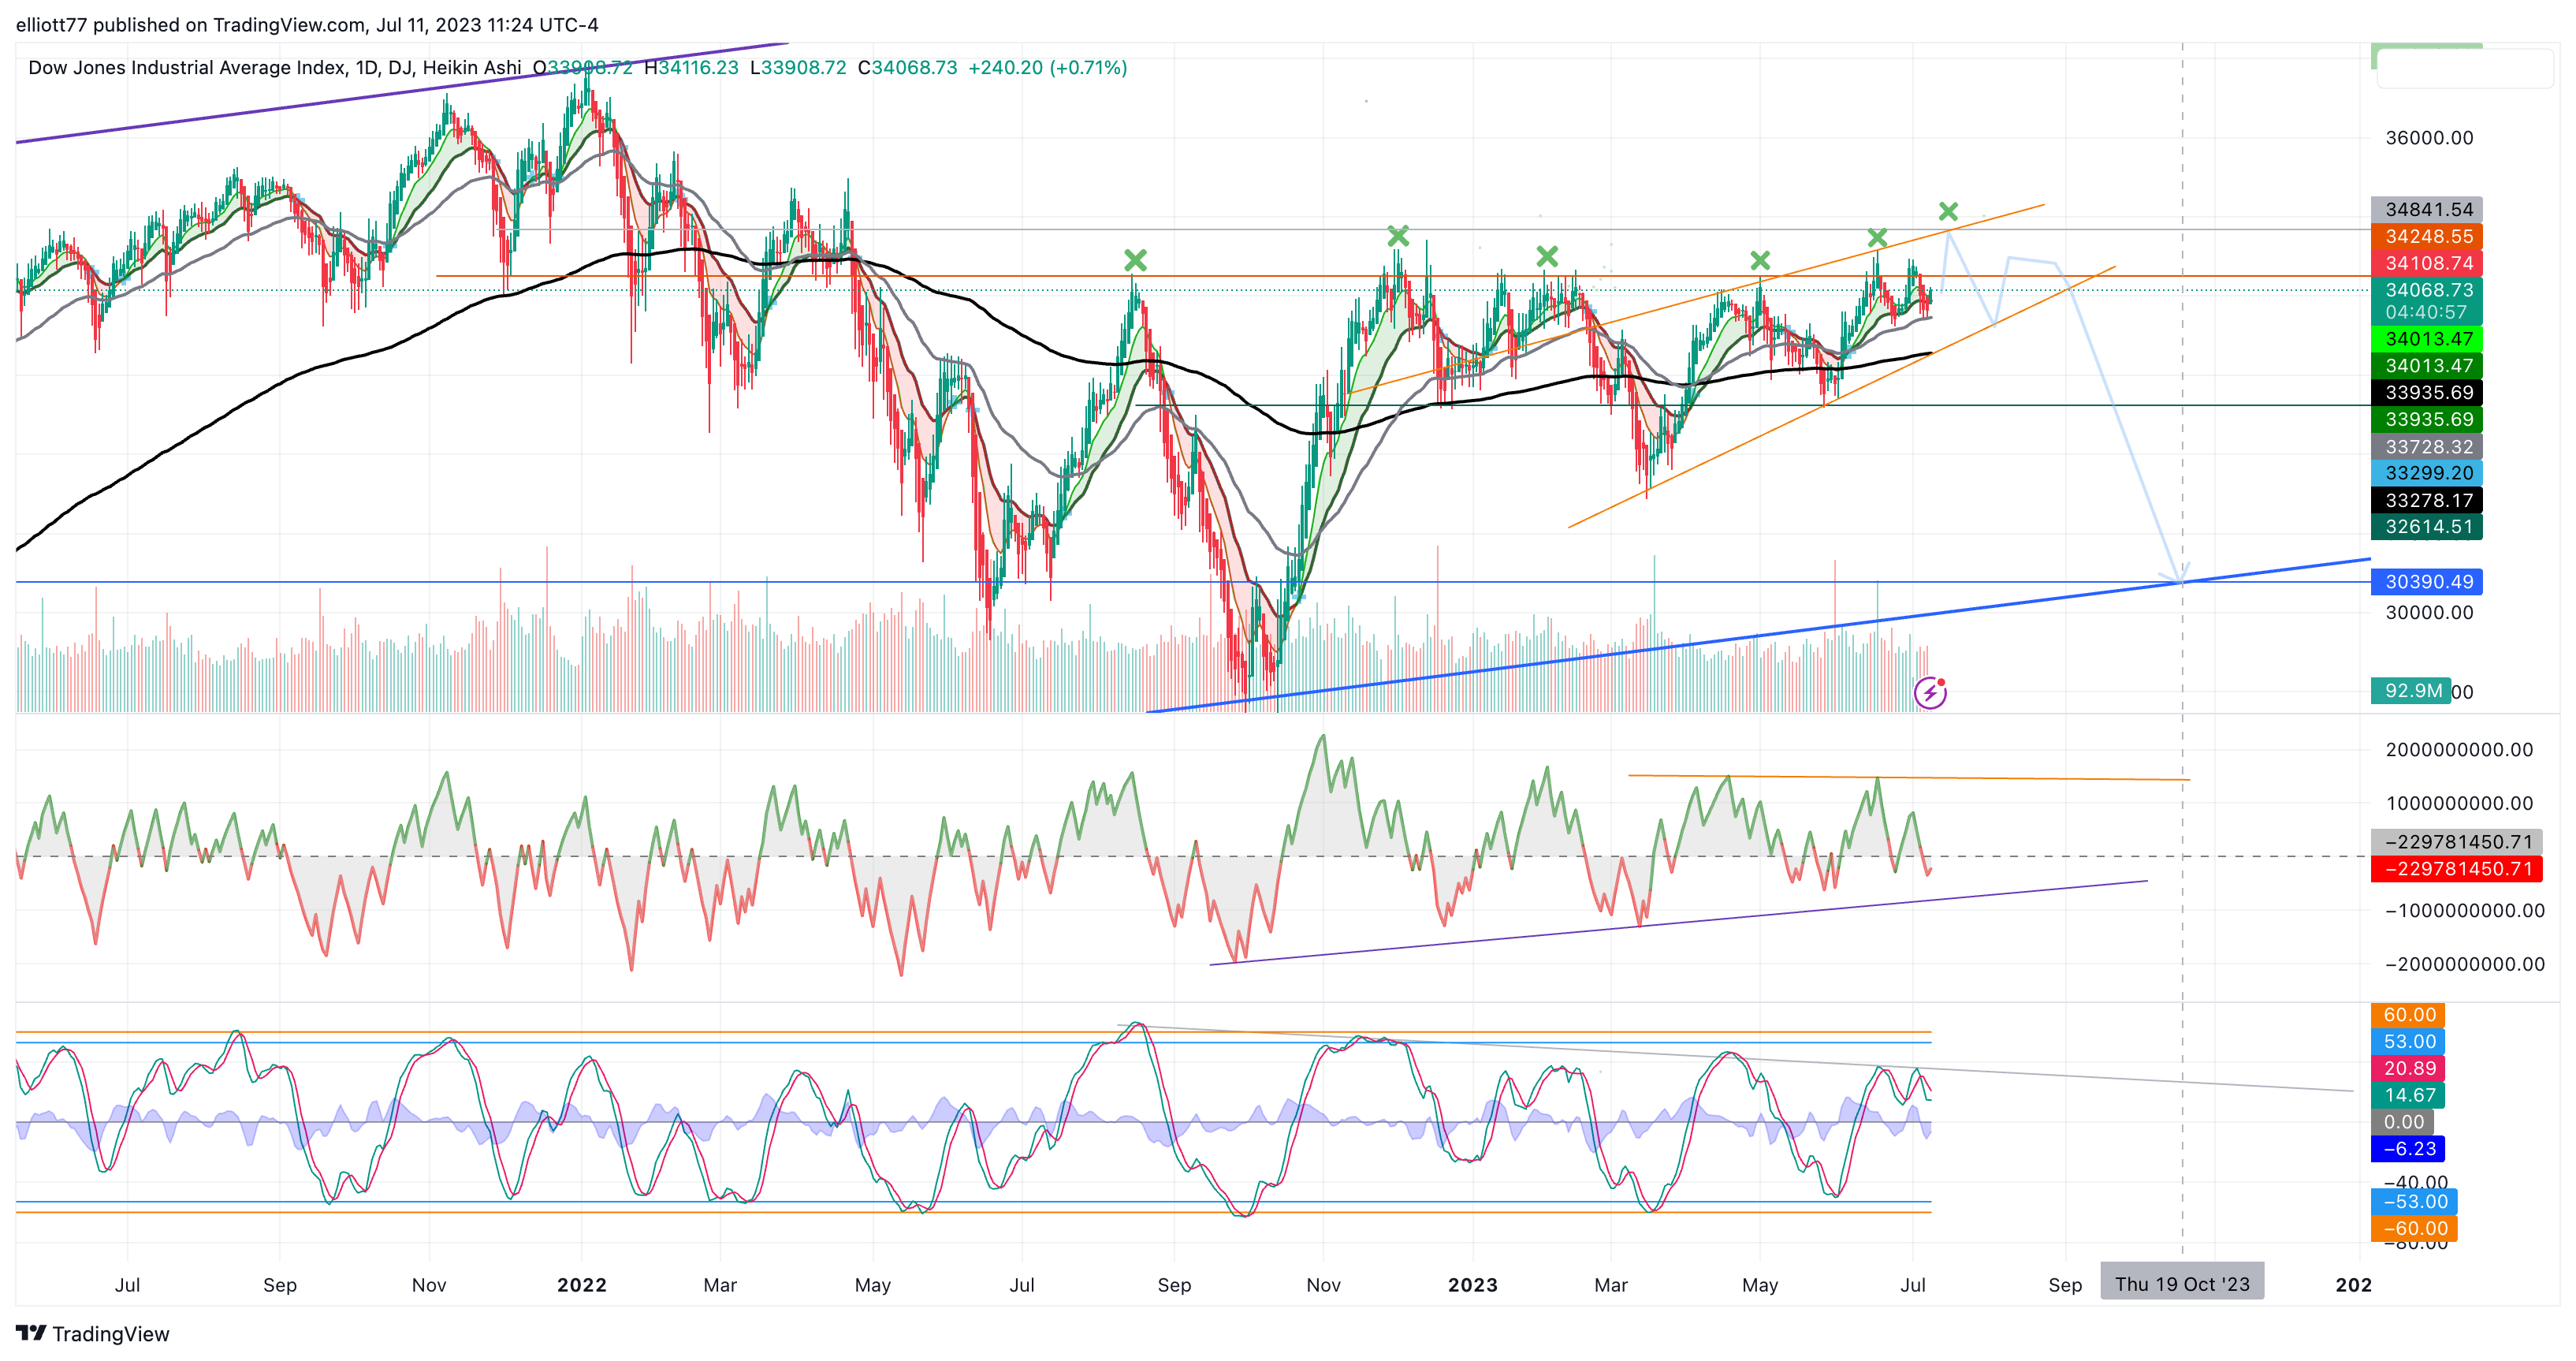2576x1361 pixels.
Task: Click the 'Nov' time label just before 2023
Action: click(x=1323, y=1284)
